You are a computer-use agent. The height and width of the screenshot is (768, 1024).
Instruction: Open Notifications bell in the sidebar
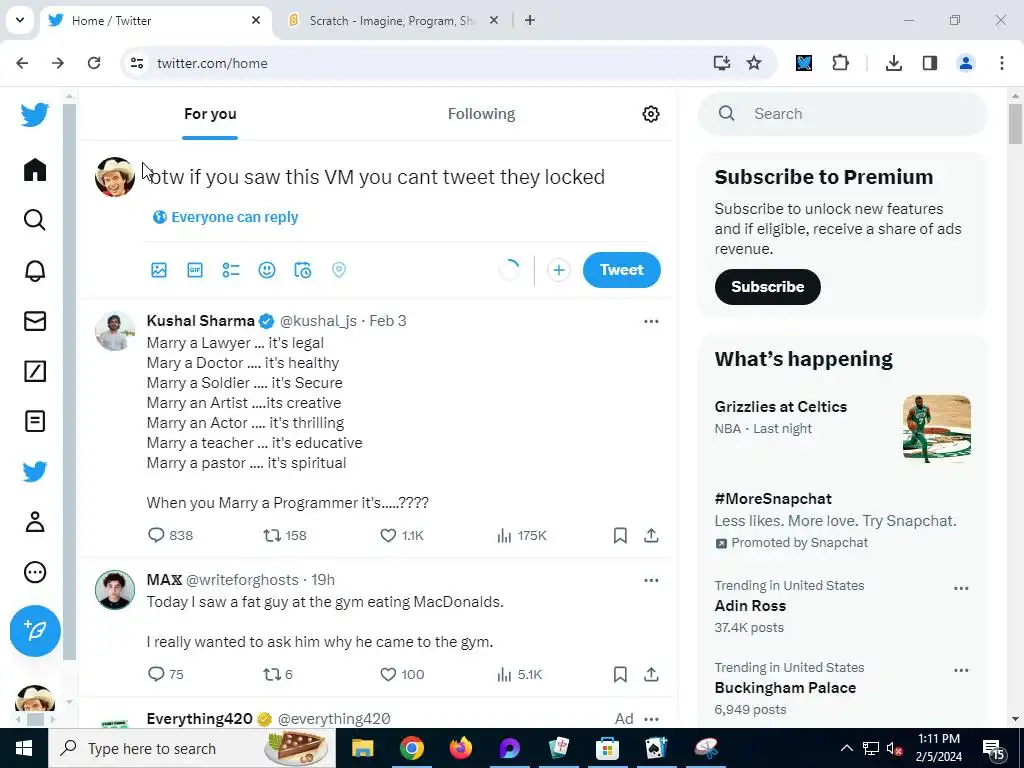click(x=35, y=270)
